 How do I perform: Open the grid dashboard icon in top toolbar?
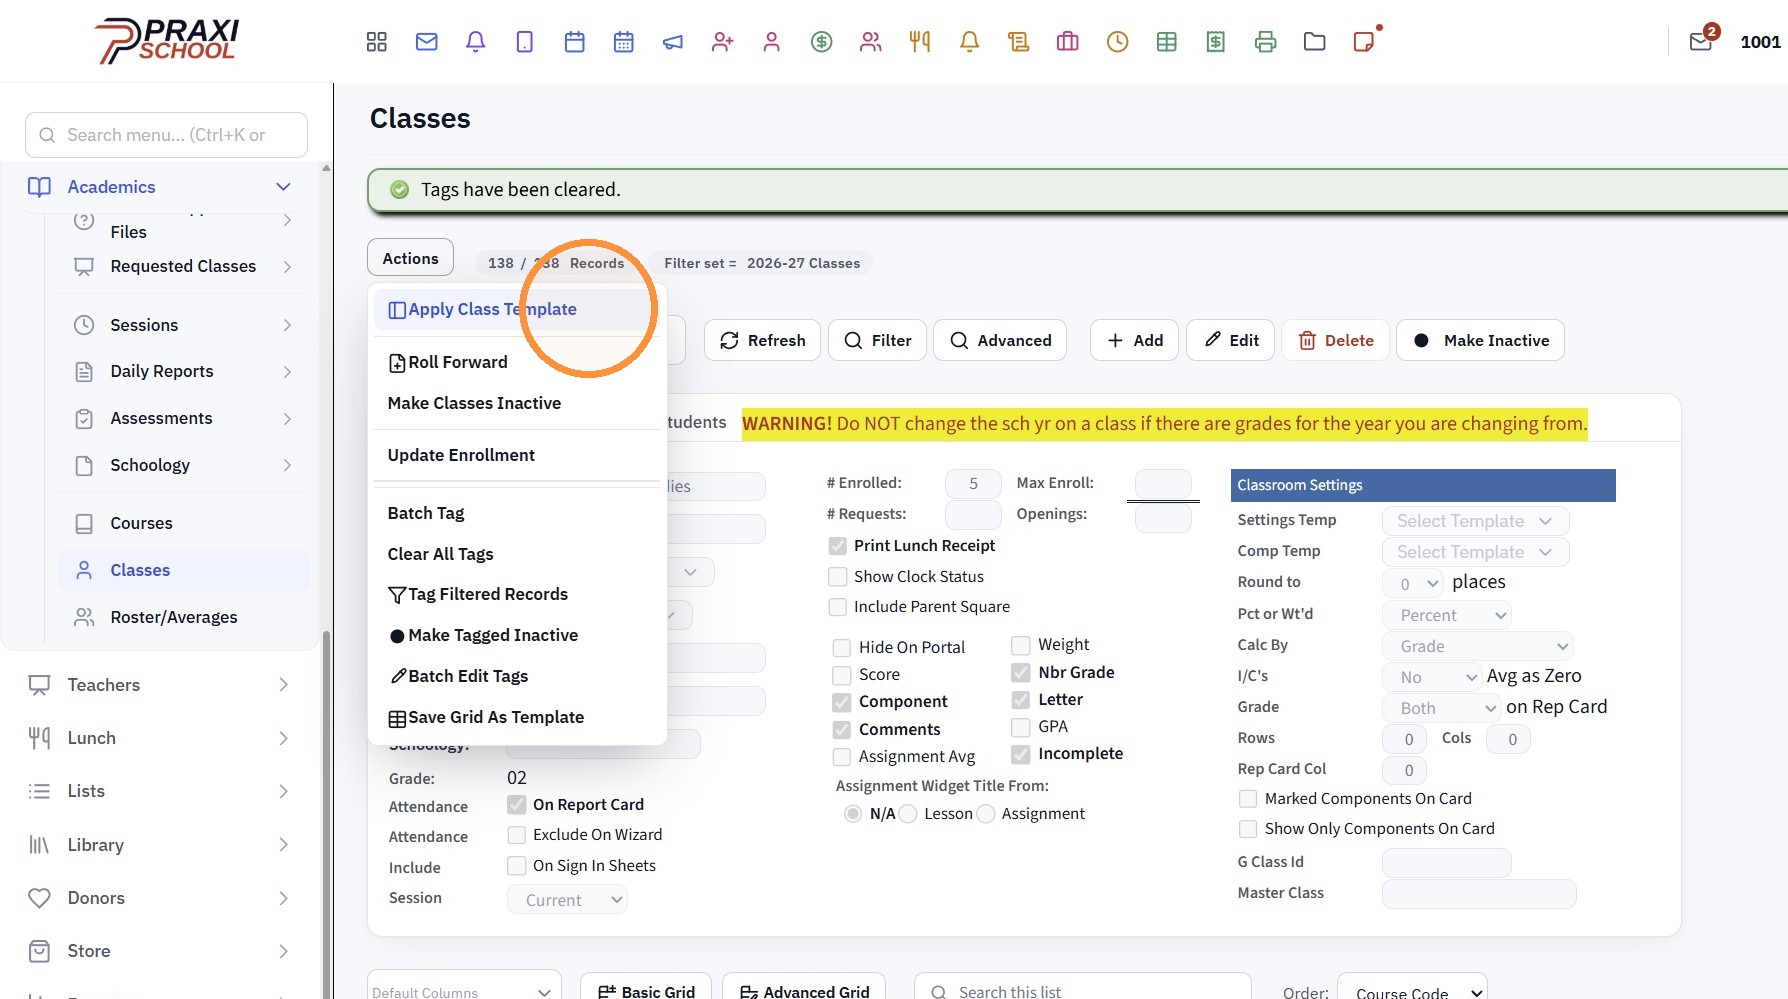pos(377,42)
